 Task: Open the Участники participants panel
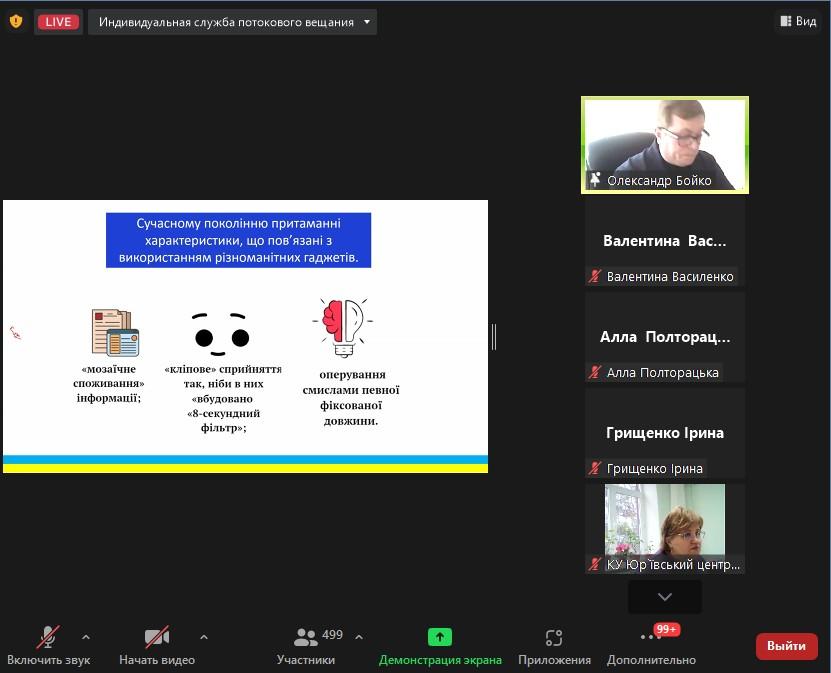tap(306, 645)
